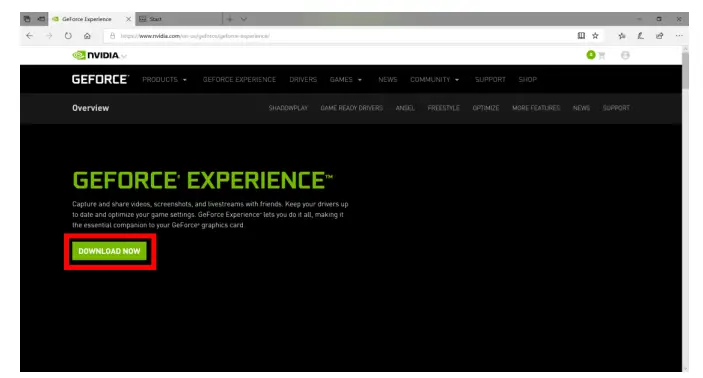Open the NVIDIA user account icon
The height and width of the screenshot is (378, 703).
pos(625,55)
